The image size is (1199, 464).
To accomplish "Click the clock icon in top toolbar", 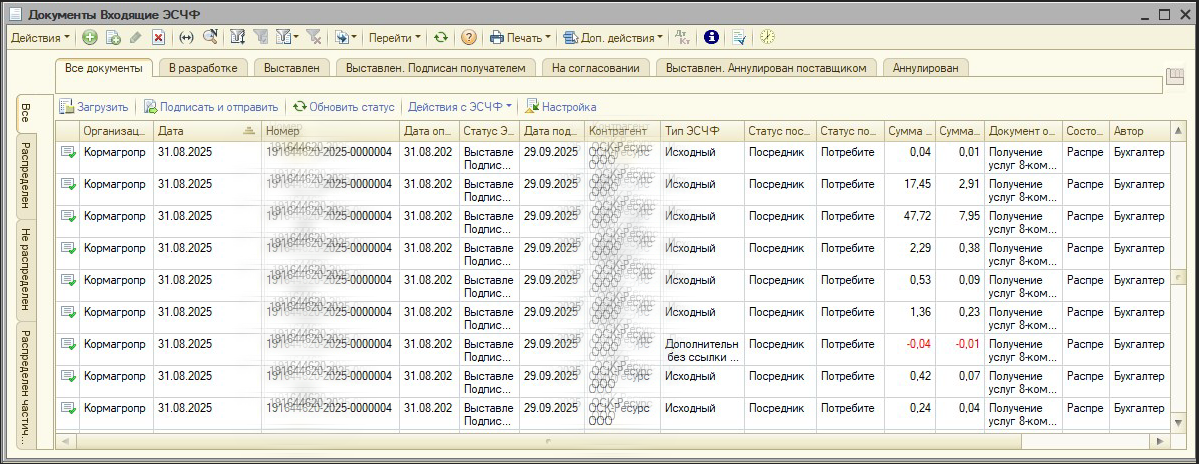I will [767, 38].
